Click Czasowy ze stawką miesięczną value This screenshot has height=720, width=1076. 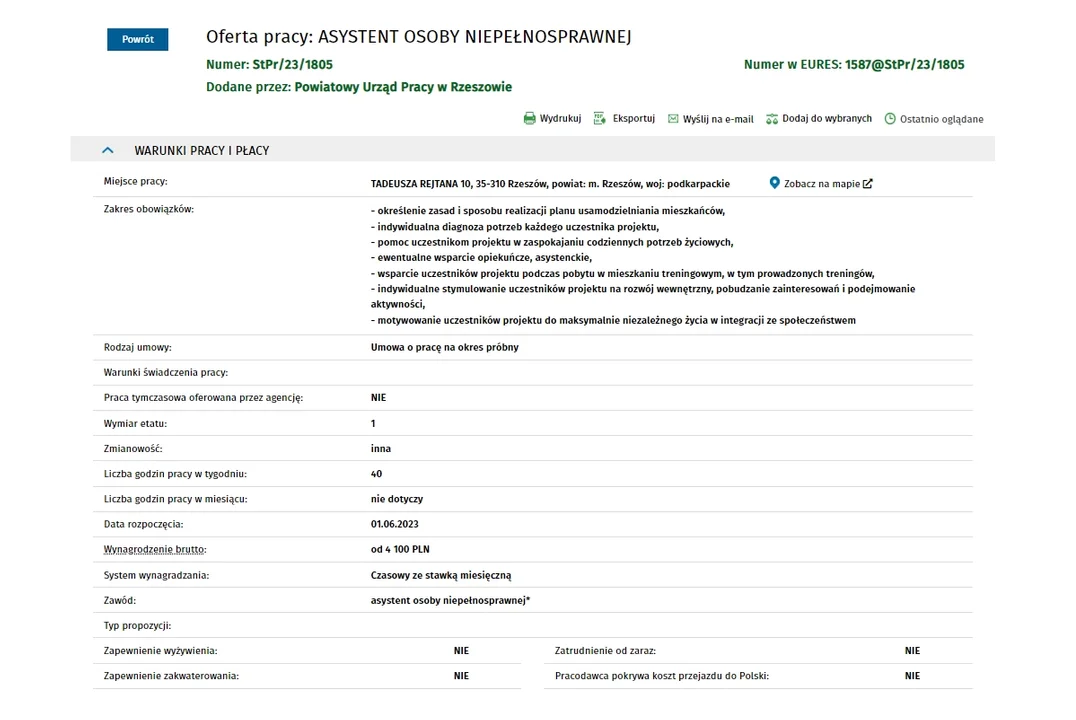441,575
